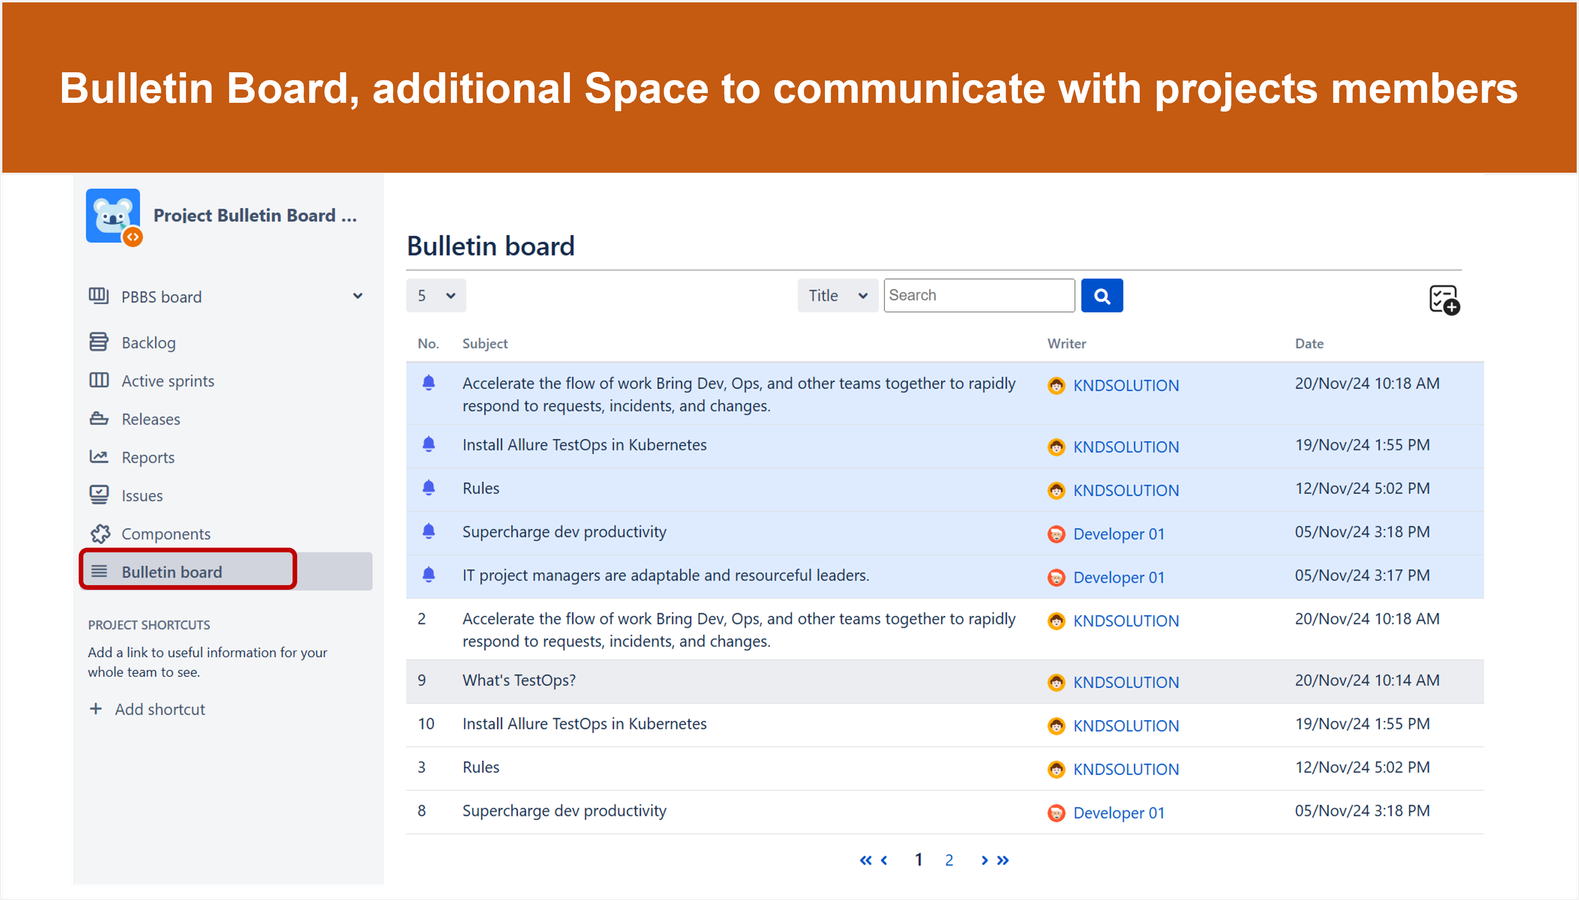Viewport: 1579px width, 900px height.
Task: Go to the next page arrow
Action: pos(984,860)
